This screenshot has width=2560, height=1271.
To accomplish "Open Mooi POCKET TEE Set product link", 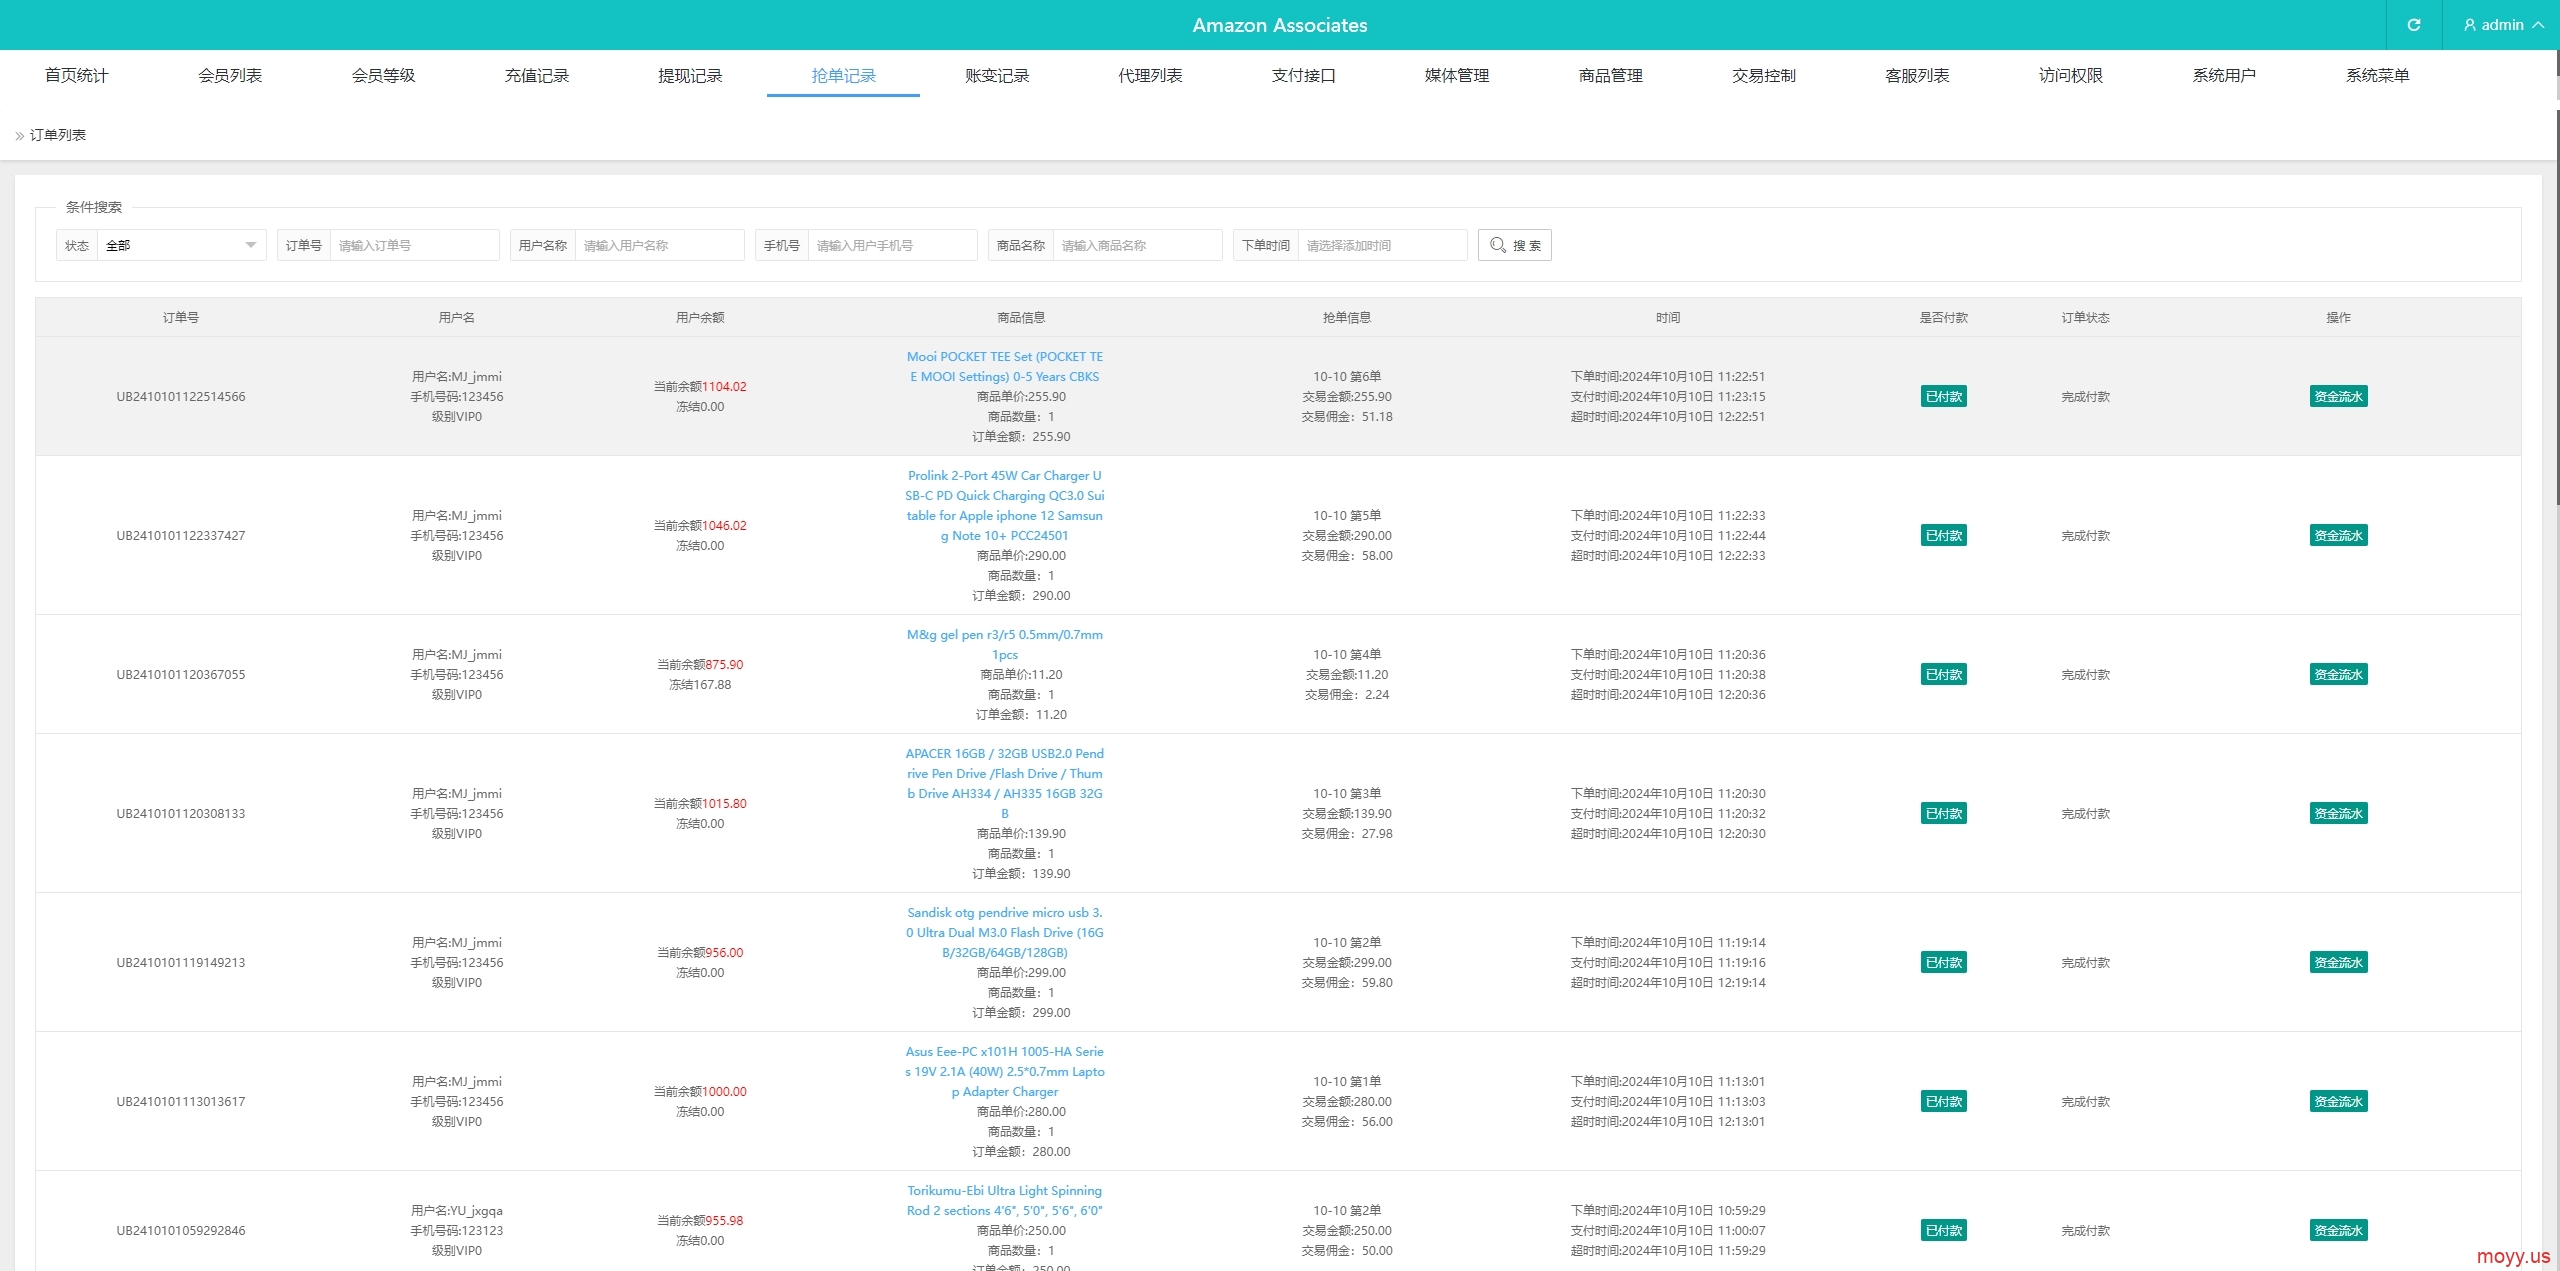I will point(1004,366).
